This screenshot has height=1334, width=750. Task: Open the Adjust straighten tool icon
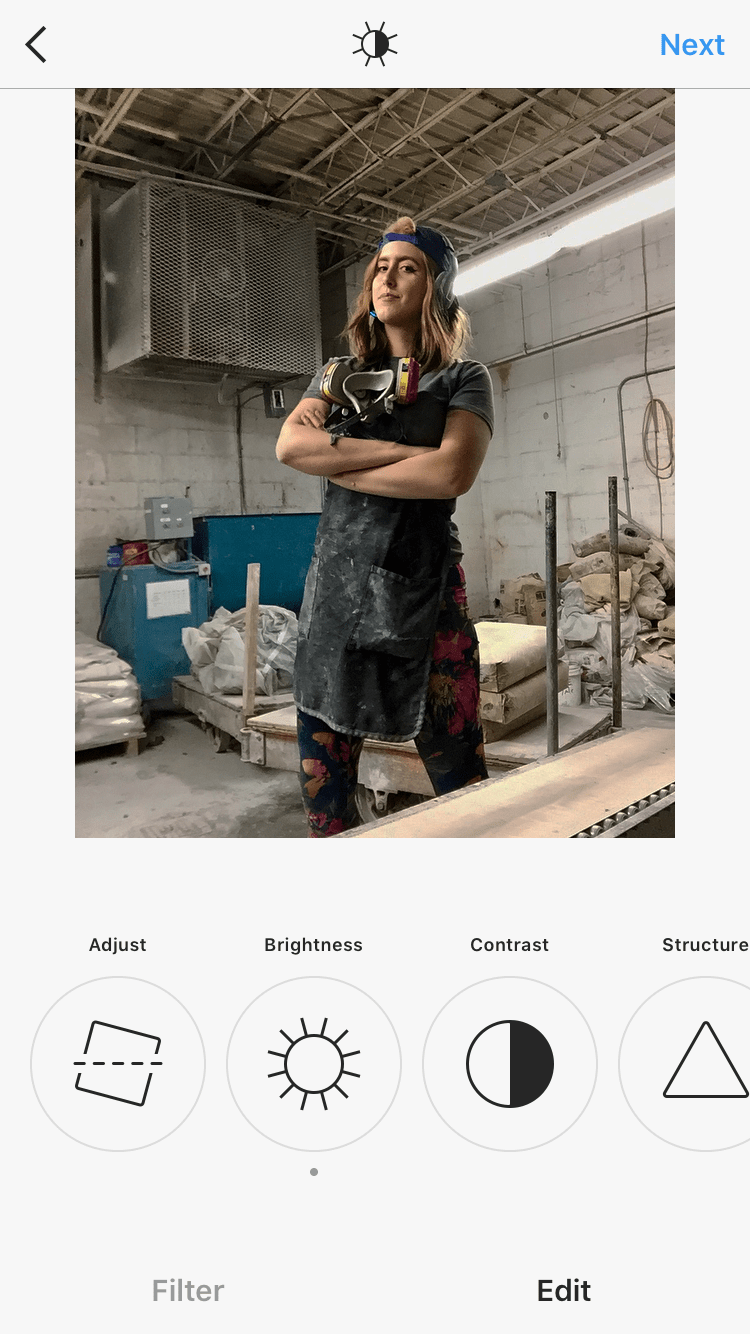pyautogui.click(x=118, y=1064)
